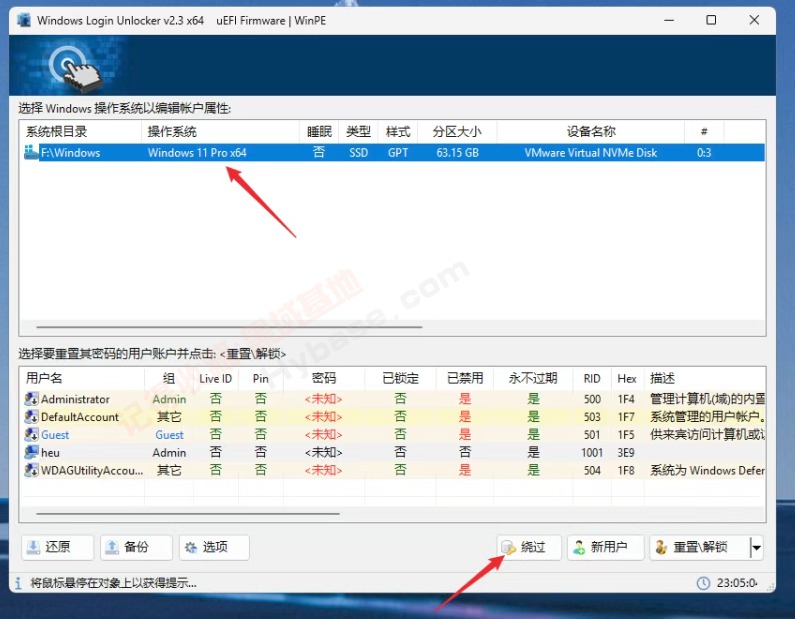This screenshot has width=795, height=619.
Task: Click the 样式 column header
Action: click(398, 132)
